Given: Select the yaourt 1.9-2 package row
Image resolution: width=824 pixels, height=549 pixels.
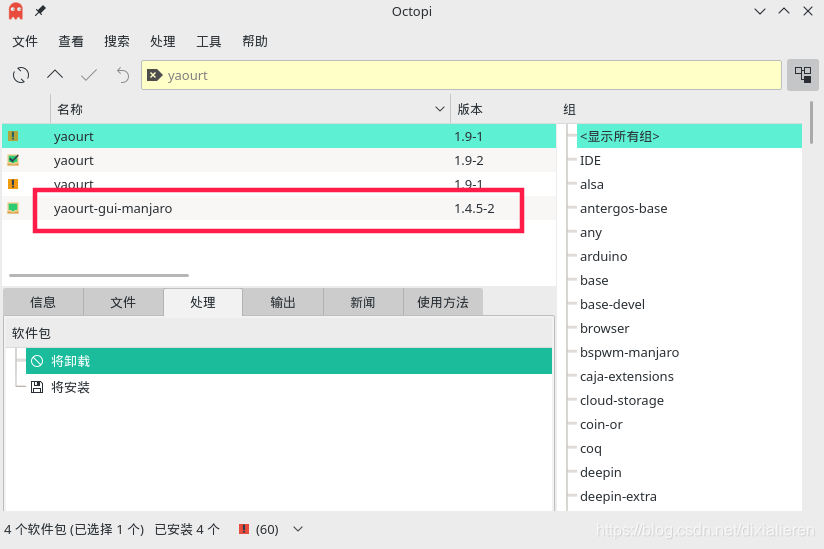Looking at the screenshot, I should point(279,160).
